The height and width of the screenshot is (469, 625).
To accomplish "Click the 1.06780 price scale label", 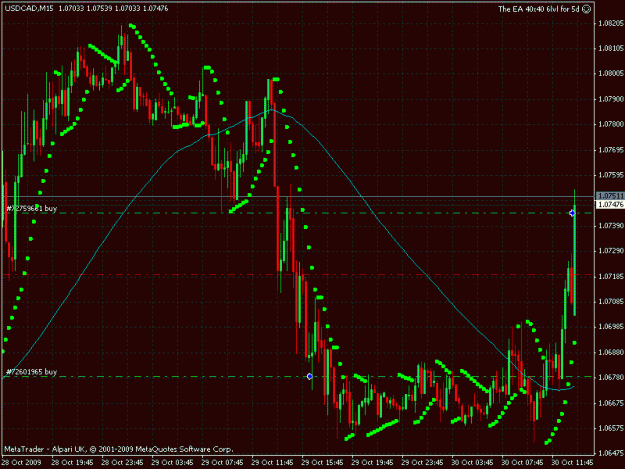I will click(611, 377).
